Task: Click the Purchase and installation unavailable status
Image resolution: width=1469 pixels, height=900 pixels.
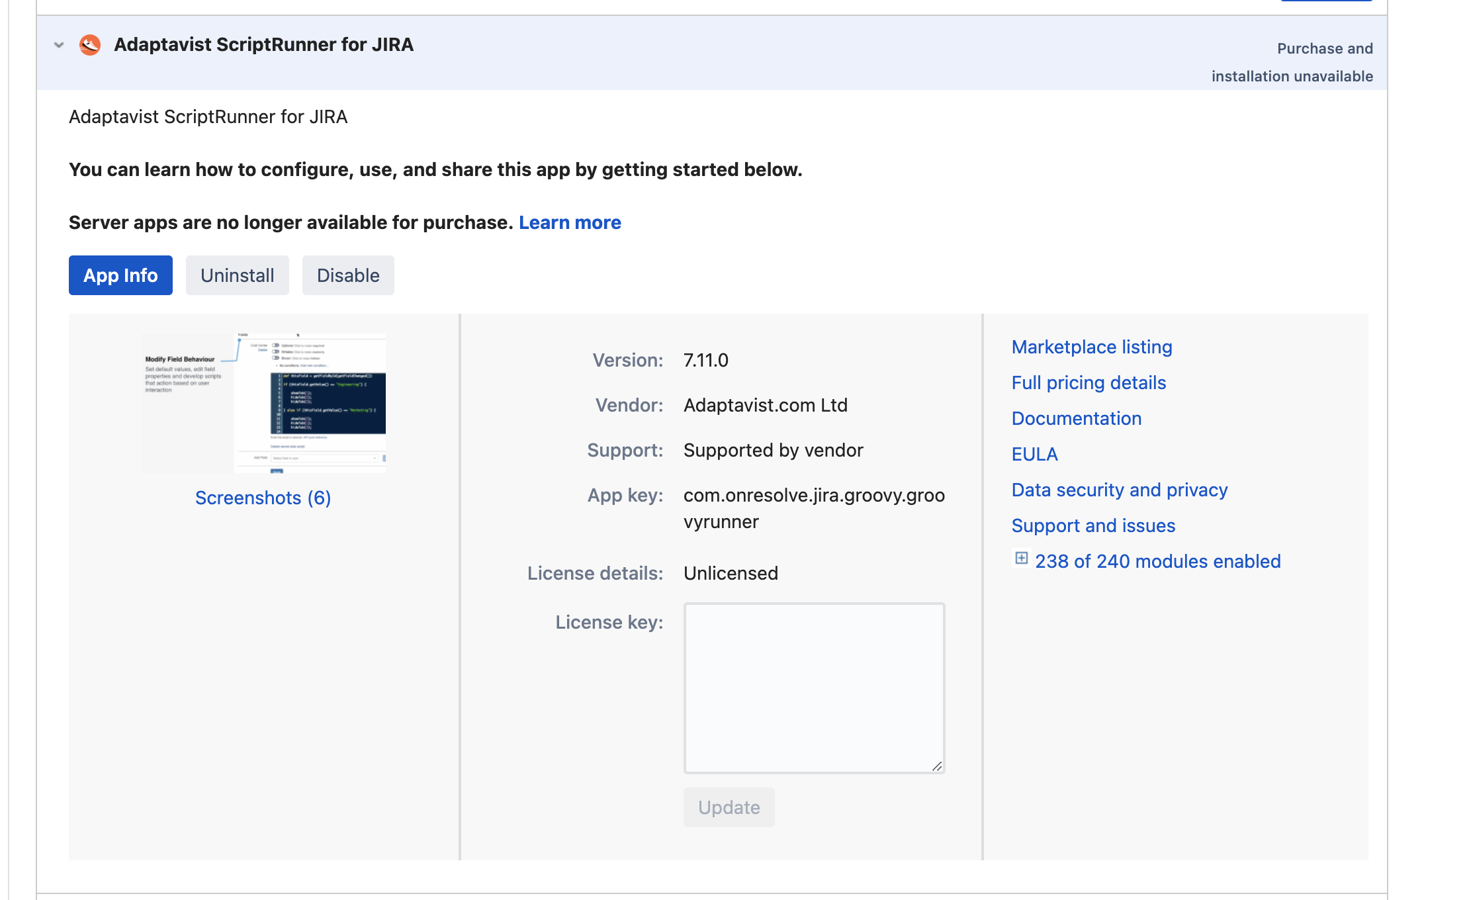Action: tap(1292, 62)
